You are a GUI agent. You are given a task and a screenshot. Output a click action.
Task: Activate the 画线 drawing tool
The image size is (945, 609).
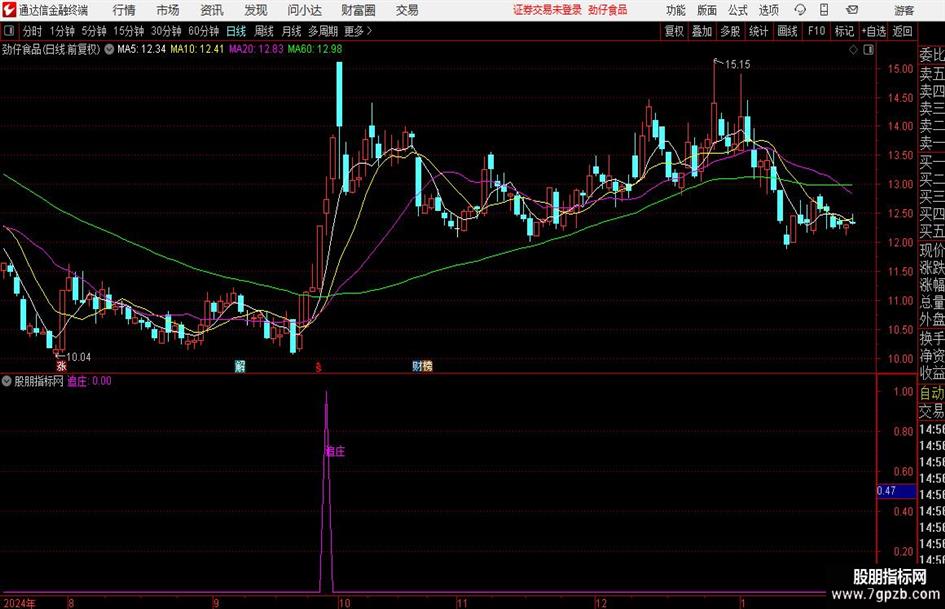point(787,31)
